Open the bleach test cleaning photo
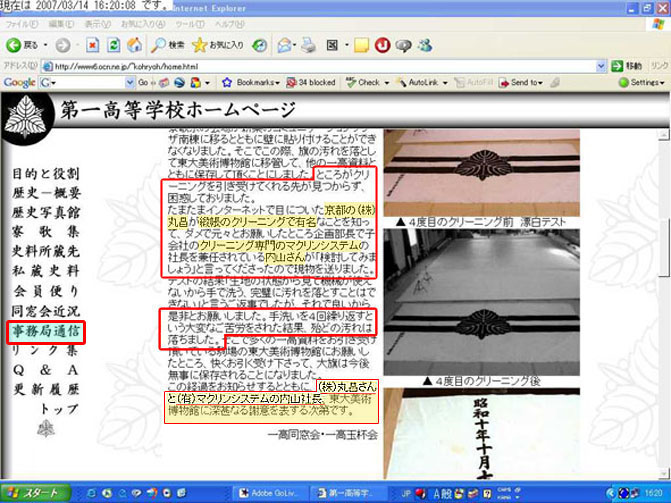Image resolution: width=671 pixels, height=503 pixels. pos(481,173)
